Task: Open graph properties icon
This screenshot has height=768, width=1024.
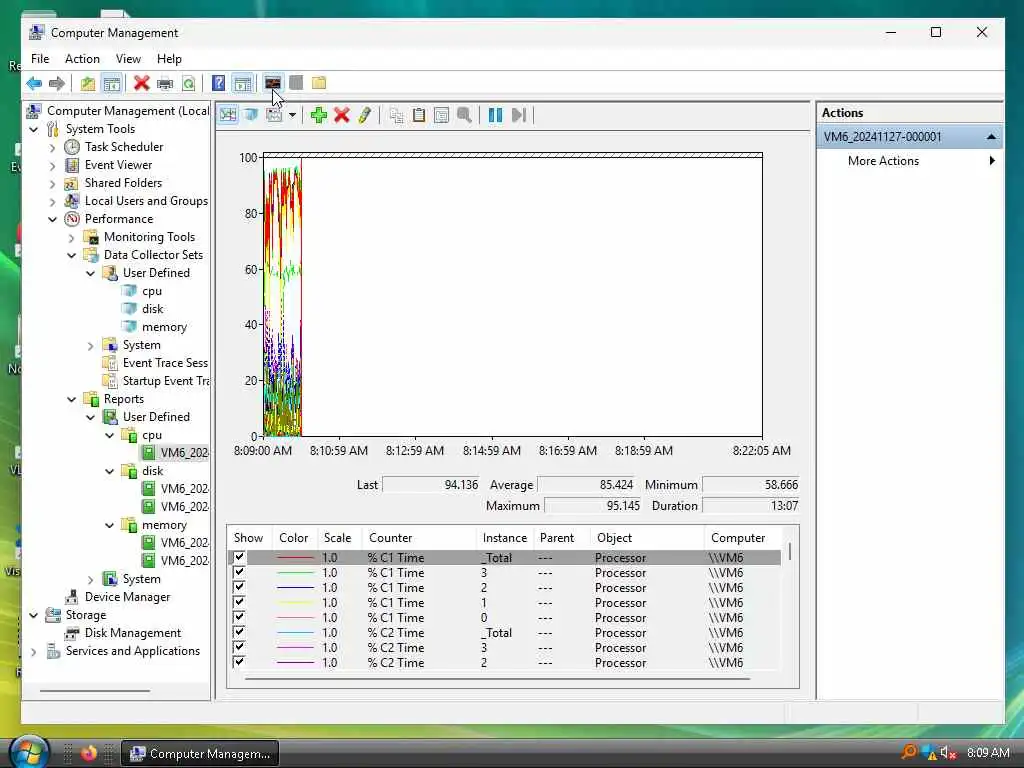Action: [x=441, y=115]
